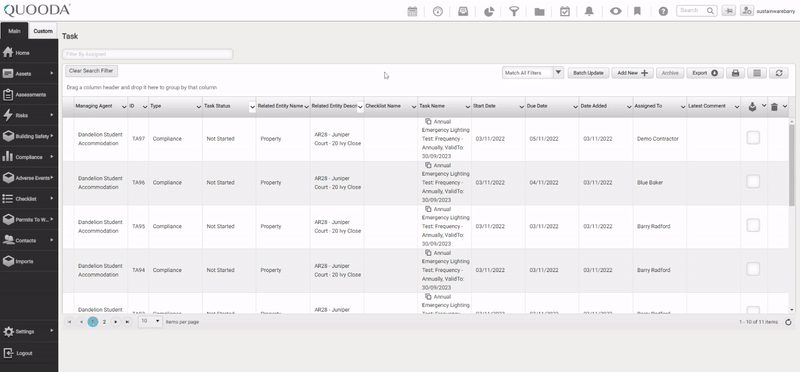Click the eye watch icon in header

tap(615, 11)
